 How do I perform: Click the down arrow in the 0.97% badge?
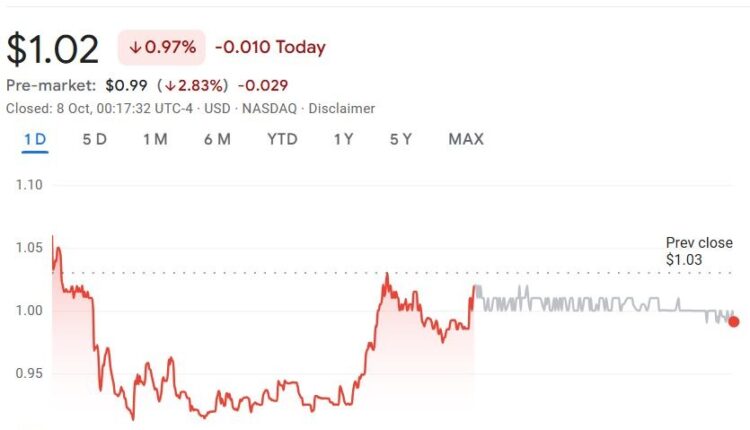[135, 47]
